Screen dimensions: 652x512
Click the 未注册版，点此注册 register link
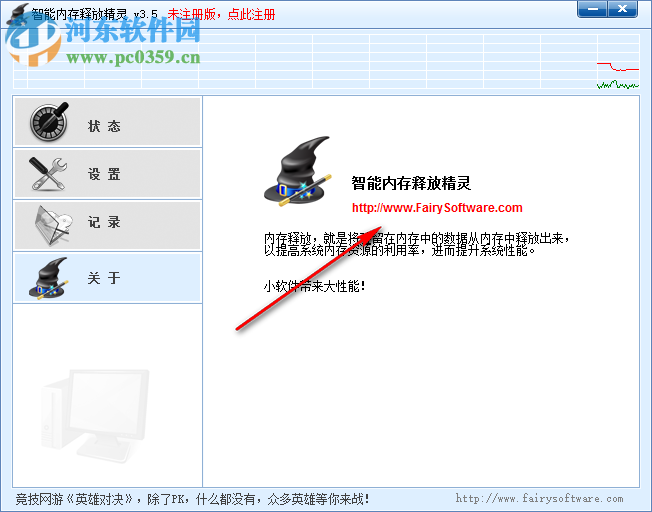pyautogui.click(x=221, y=15)
